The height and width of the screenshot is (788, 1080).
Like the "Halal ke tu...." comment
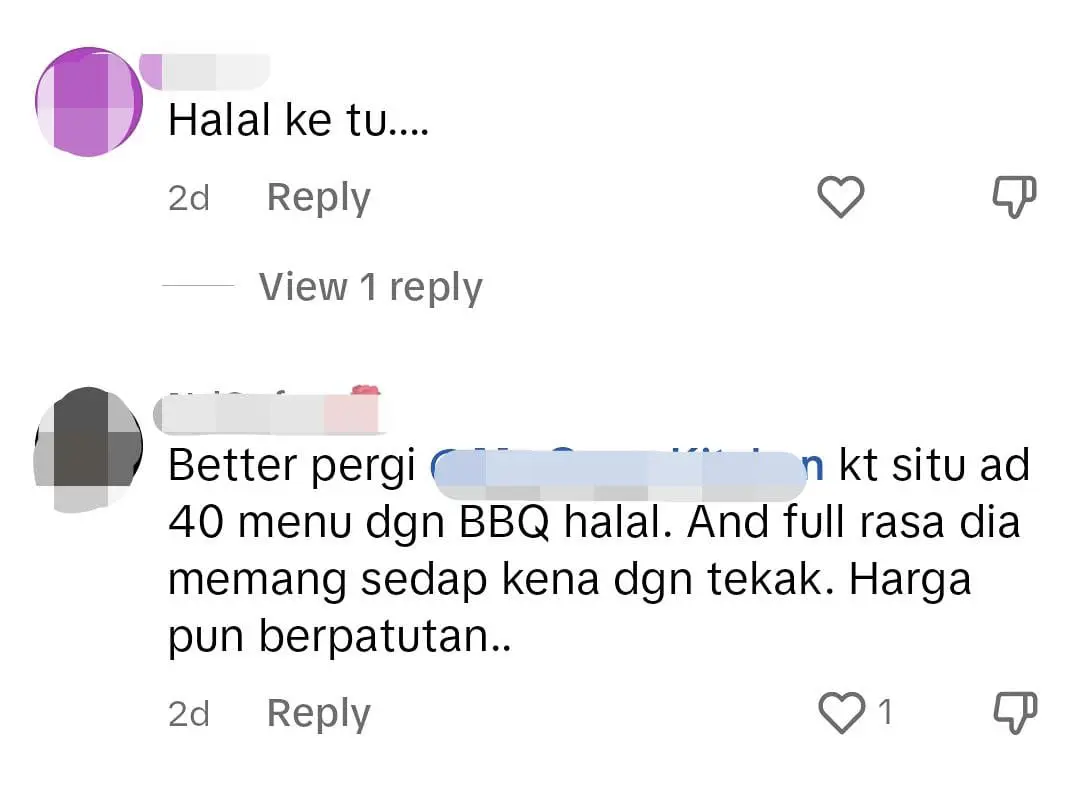[x=840, y=197]
